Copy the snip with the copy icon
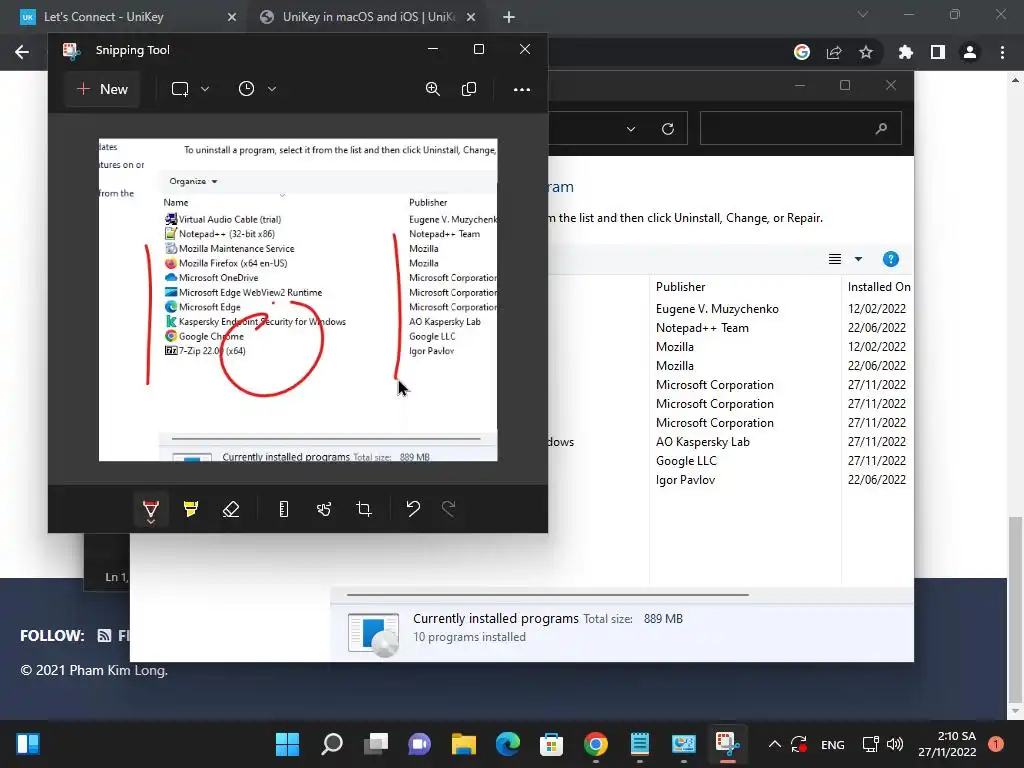 [469, 89]
